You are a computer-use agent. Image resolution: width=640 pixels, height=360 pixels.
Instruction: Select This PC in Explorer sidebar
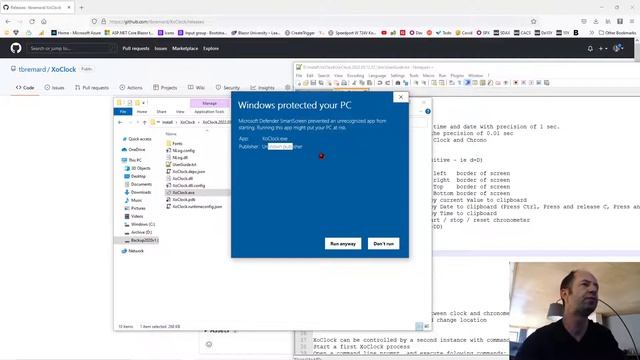click(x=131, y=160)
